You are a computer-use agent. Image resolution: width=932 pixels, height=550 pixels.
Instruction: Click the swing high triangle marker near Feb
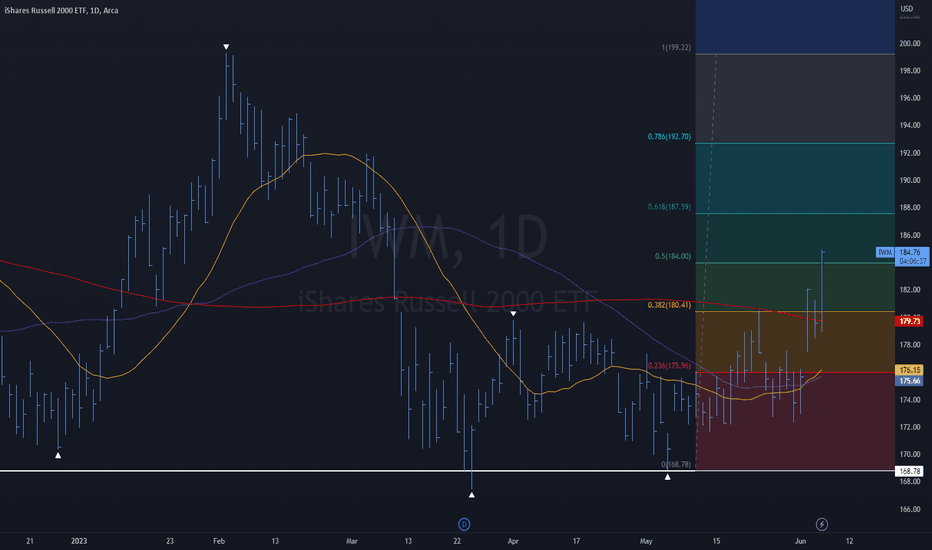(x=226, y=46)
